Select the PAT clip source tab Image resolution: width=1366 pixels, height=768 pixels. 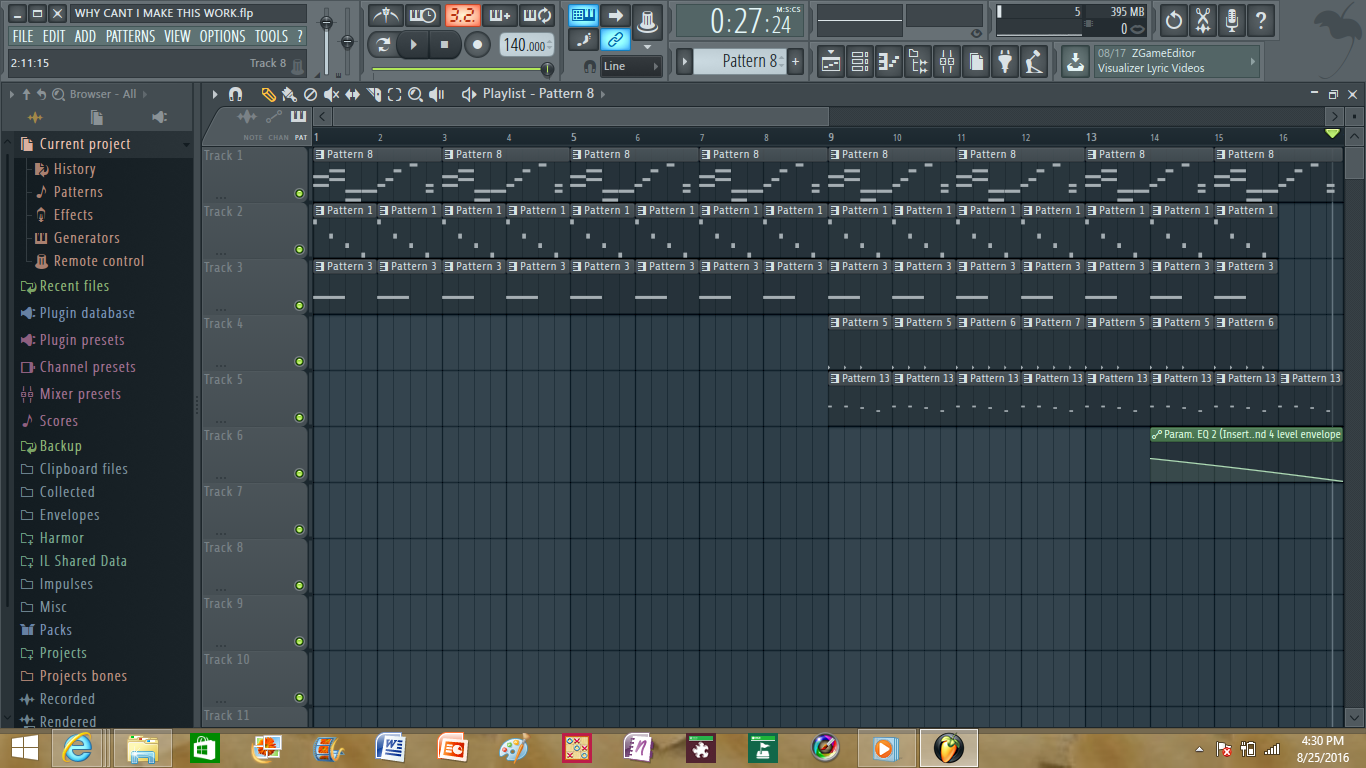pos(300,137)
